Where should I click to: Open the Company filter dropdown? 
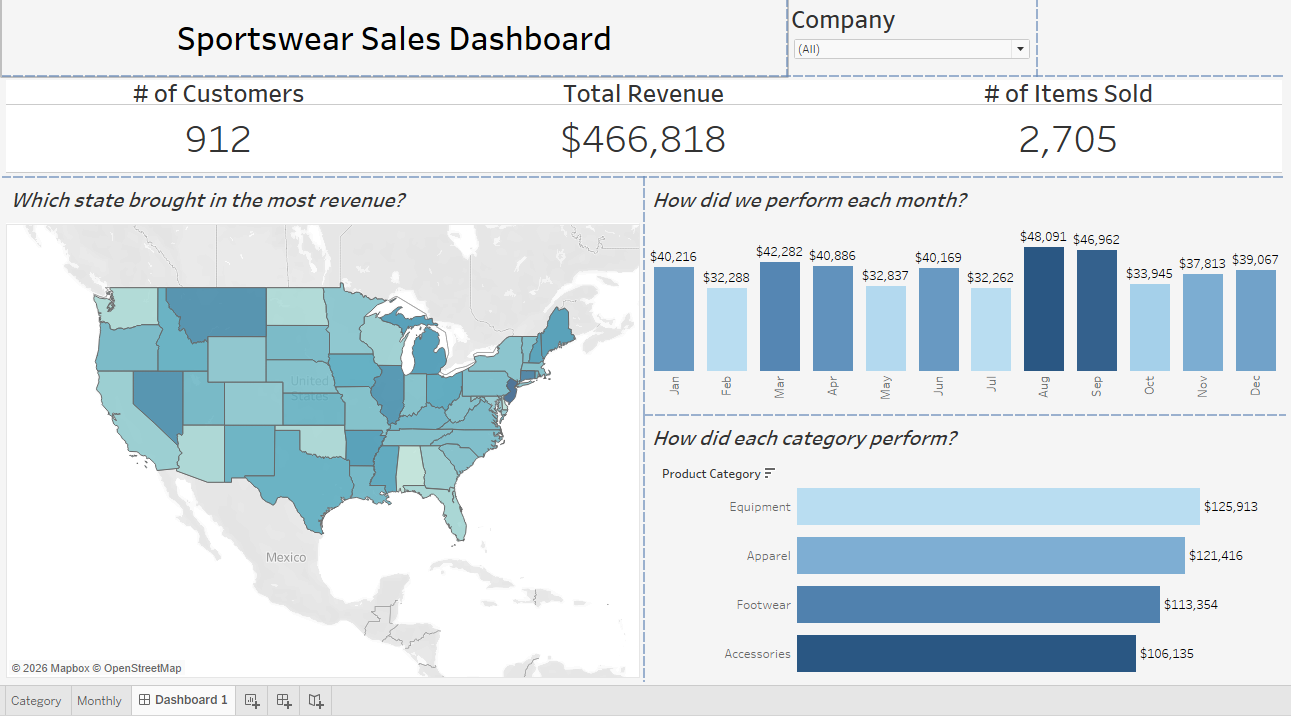(1020, 48)
